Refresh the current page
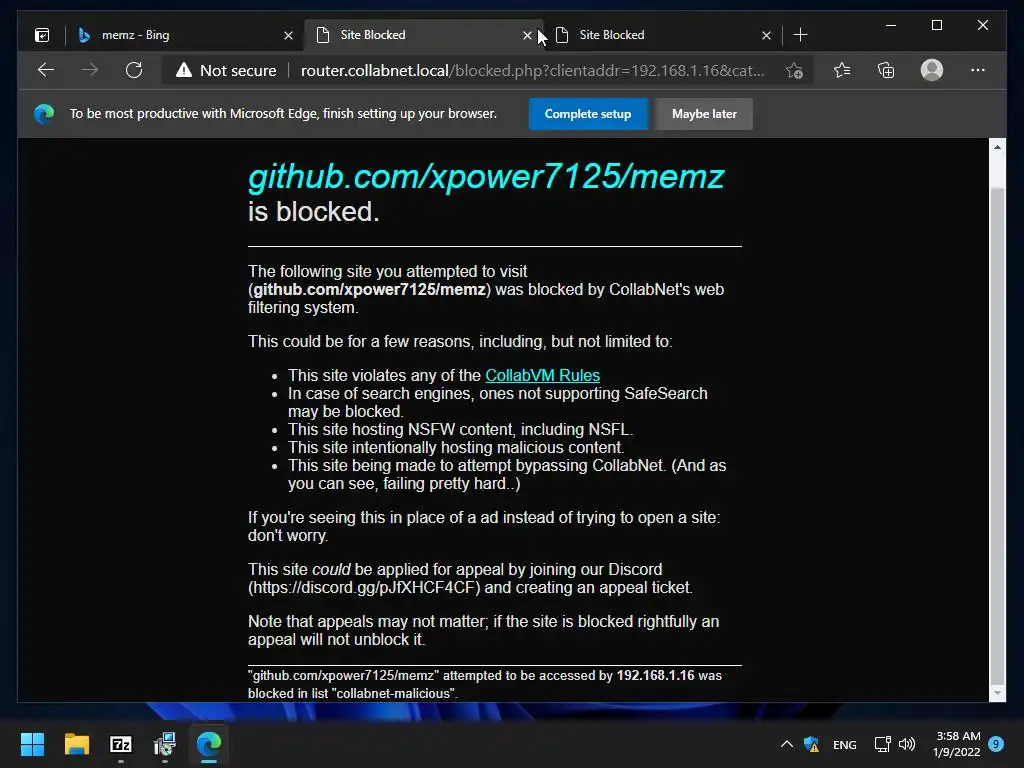 click(x=134, y=70)
